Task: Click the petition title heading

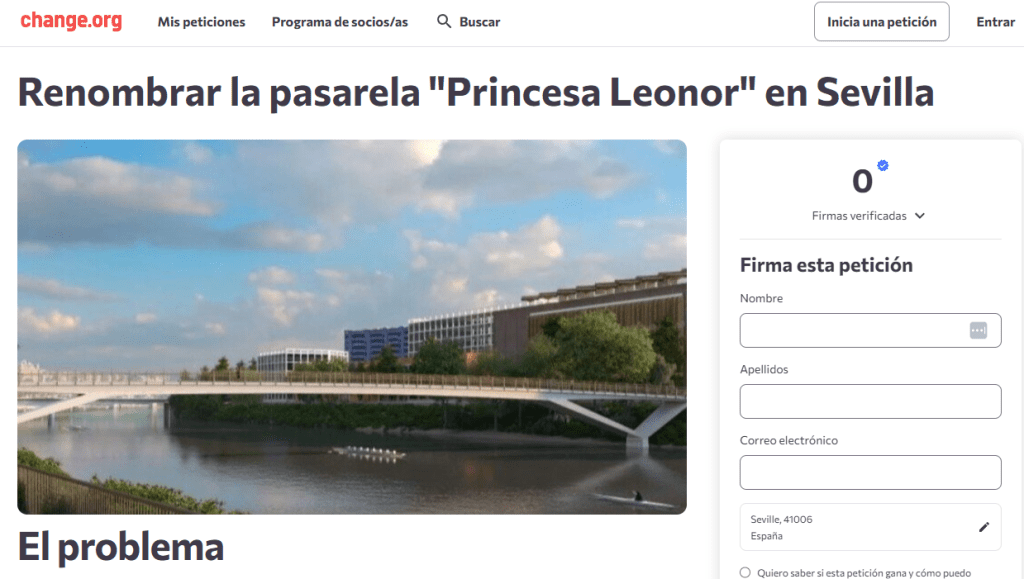Action: click(475, 92)
